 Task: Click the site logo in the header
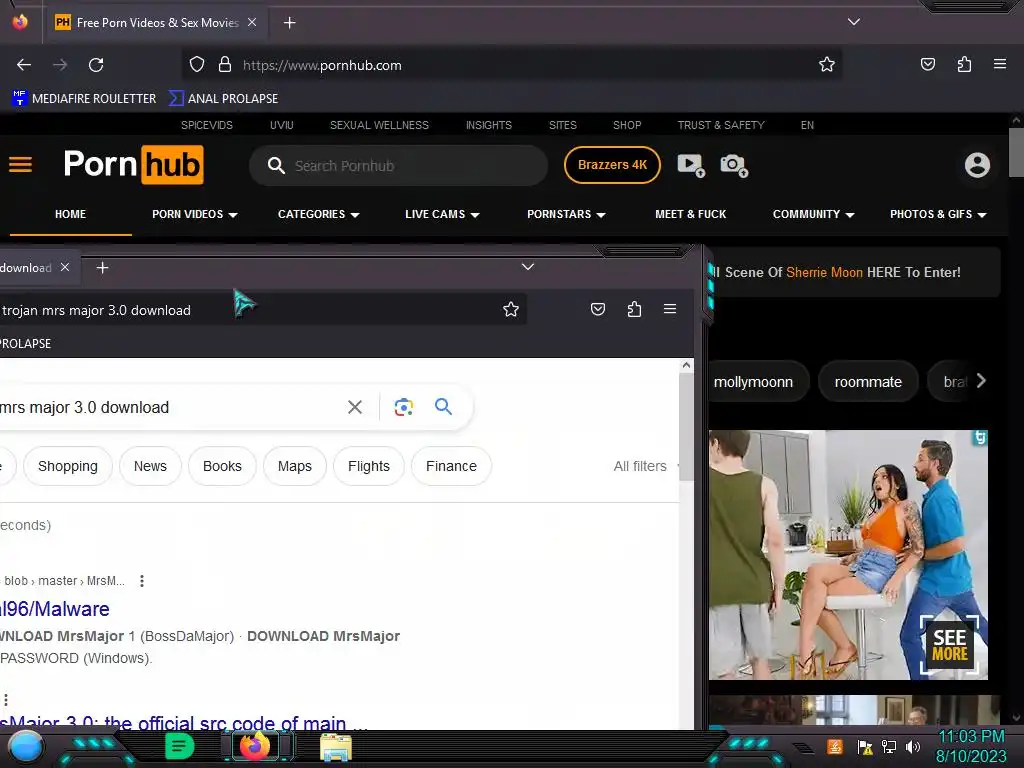pyautogui.click(x=133, y=165)
